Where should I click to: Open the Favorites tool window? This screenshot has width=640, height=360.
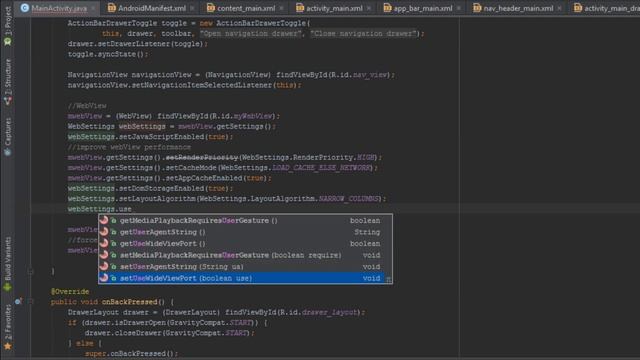[7, 327]
